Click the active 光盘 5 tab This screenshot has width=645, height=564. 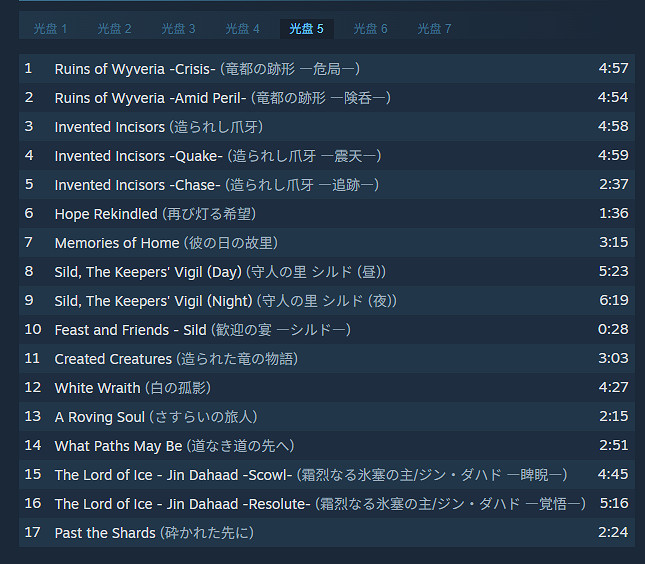pos(306,29)
